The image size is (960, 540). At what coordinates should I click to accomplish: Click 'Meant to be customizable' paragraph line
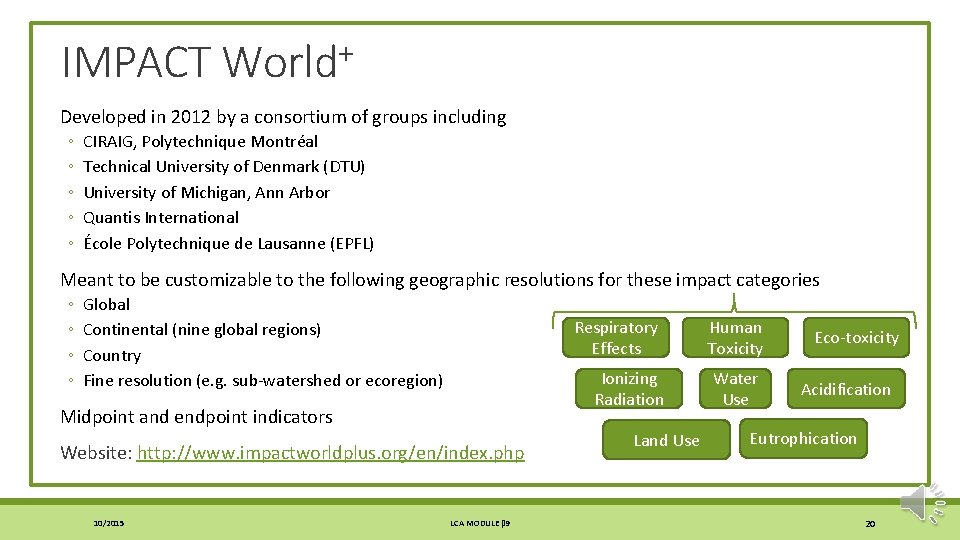coord(440,280)
